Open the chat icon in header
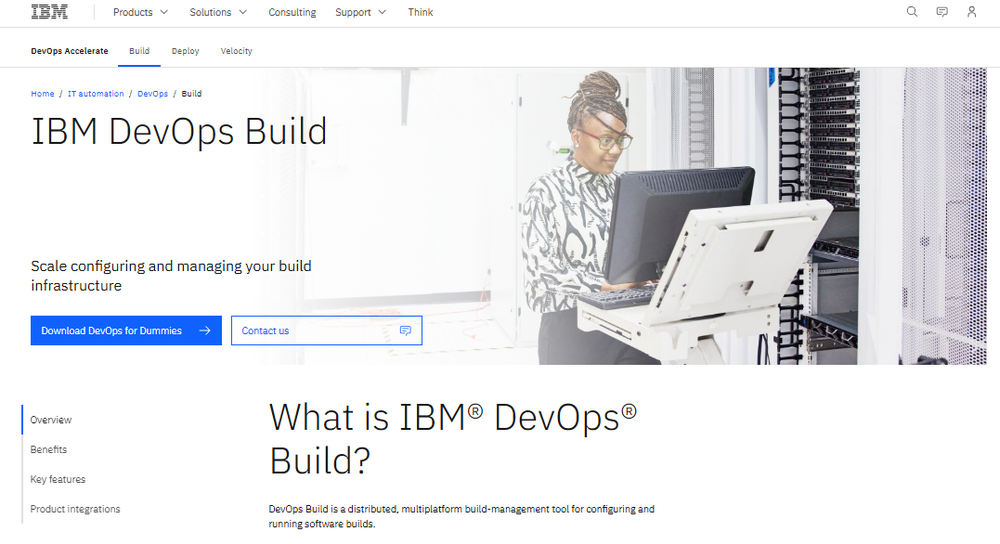Viewport: 1000px width, 544px height. [x=942, y=12]
